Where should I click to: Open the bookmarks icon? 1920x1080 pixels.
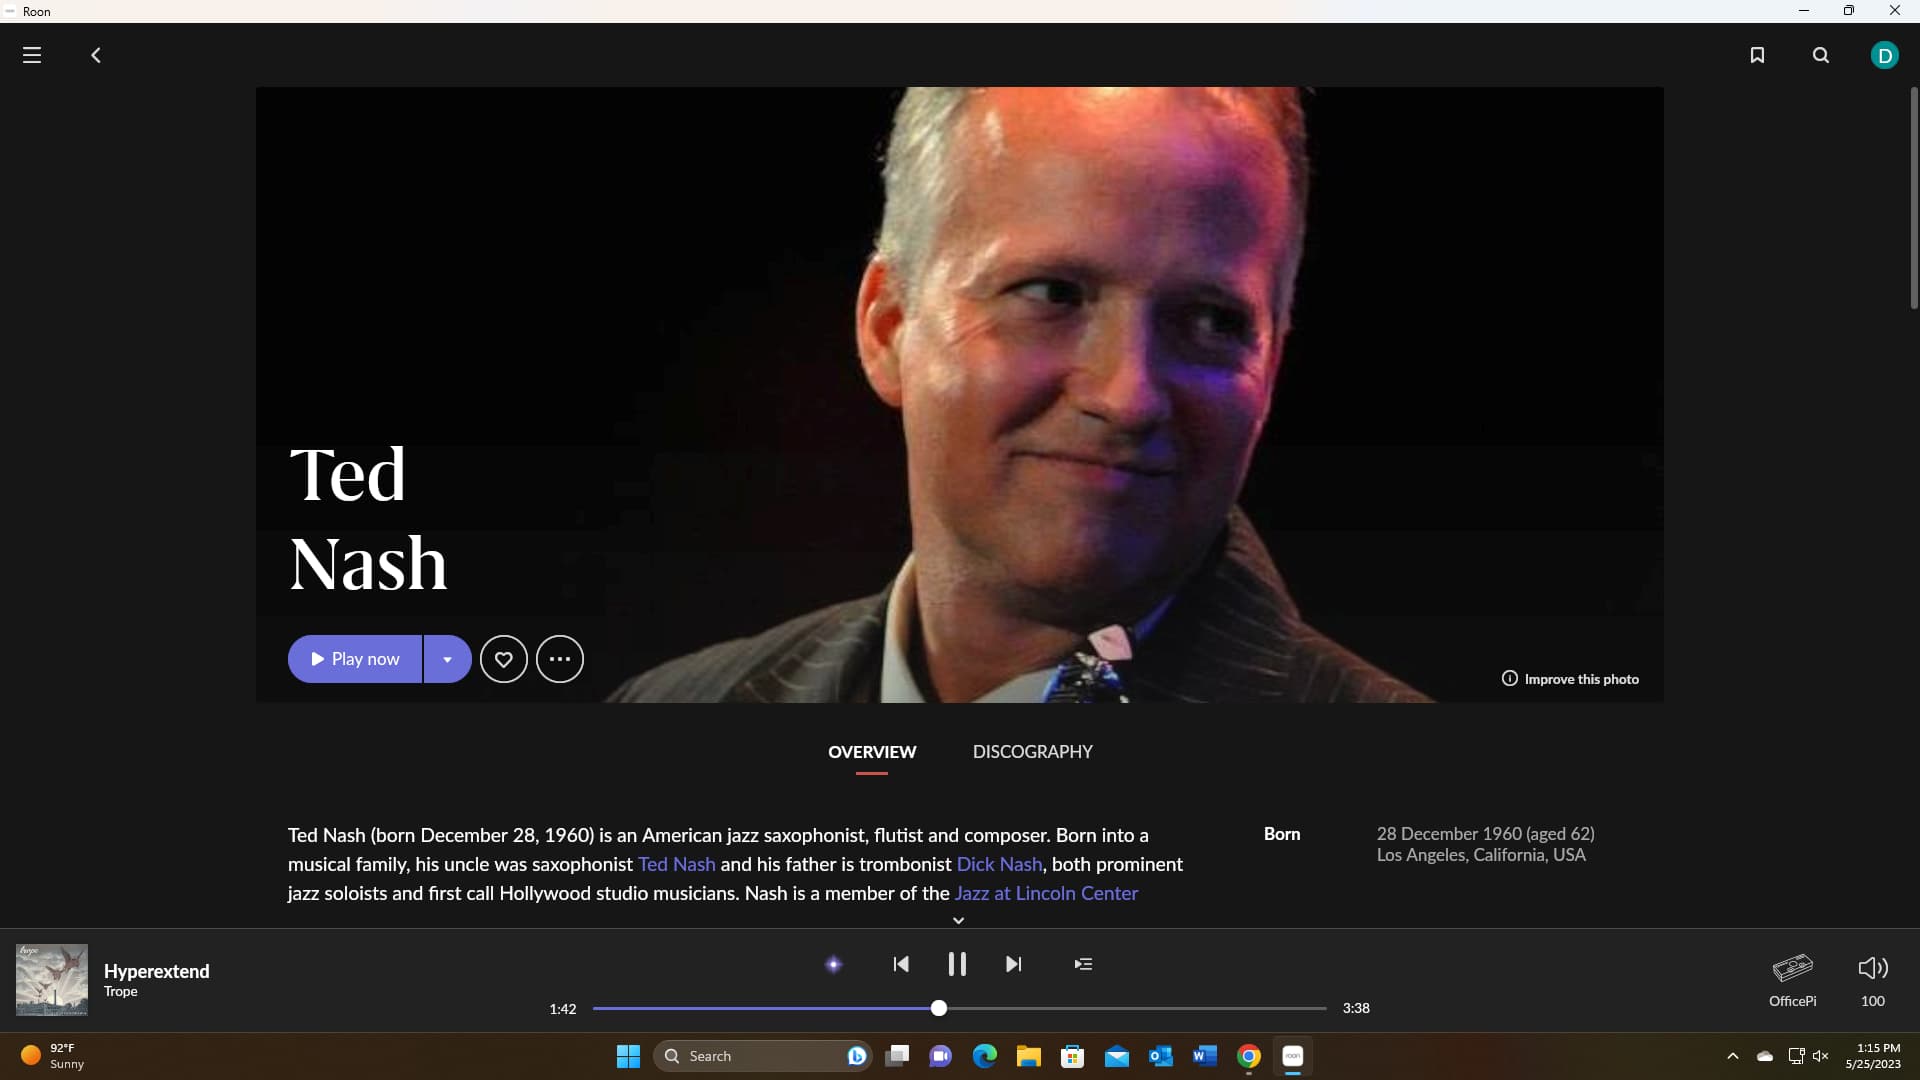pos(1757,55)
